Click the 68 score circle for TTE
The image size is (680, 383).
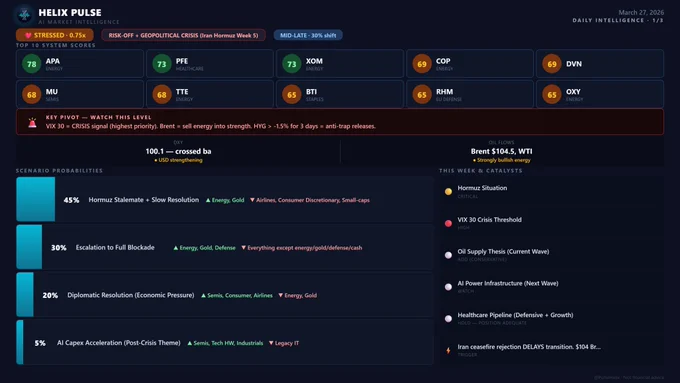click(x=162, y=95)
